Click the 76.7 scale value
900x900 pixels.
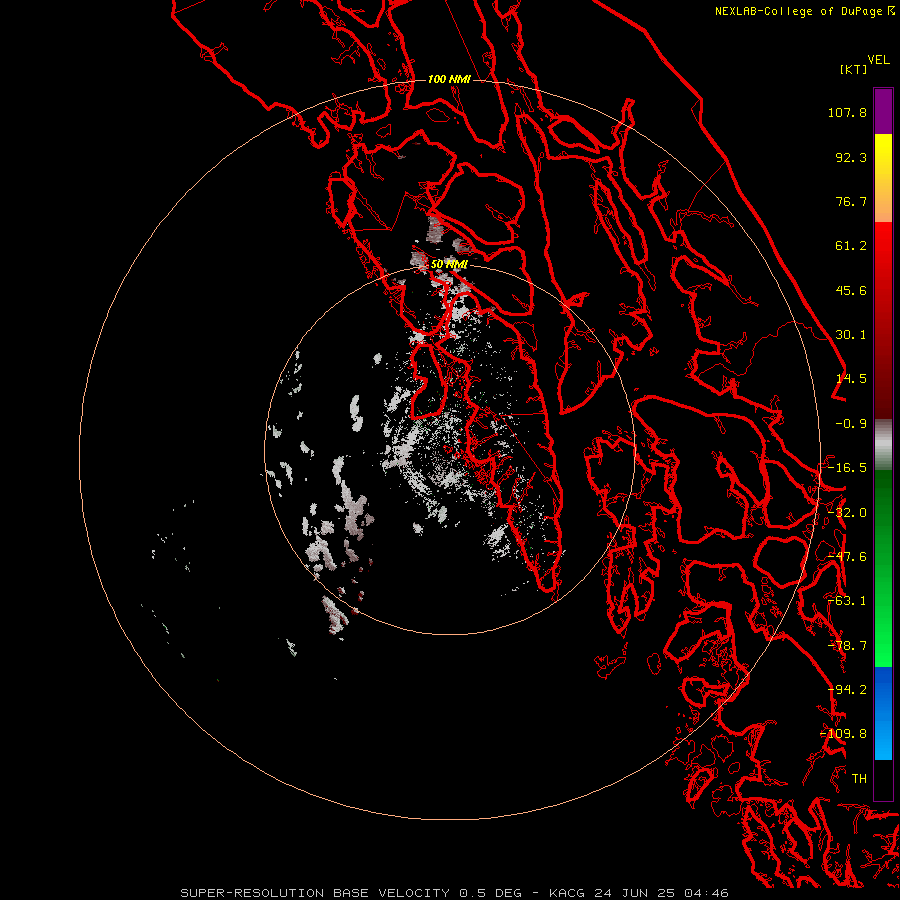tap(851, 201)
